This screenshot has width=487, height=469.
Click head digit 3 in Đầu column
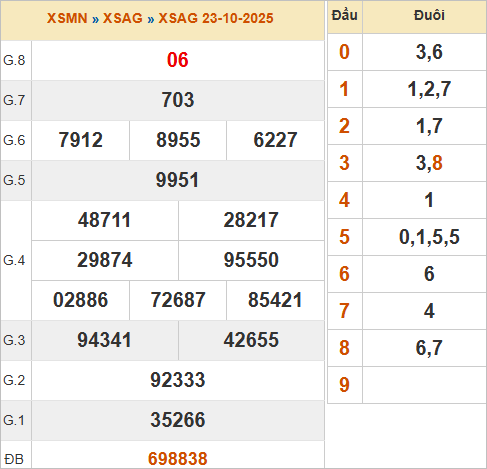[x=344, y=163]
